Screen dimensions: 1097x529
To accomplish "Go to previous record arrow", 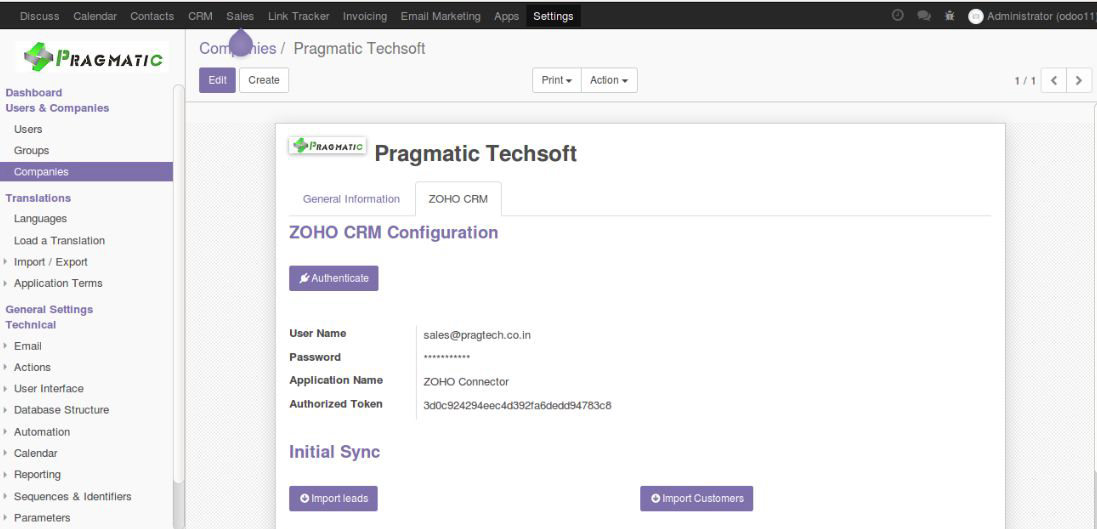I will (x=1054, y=80).
